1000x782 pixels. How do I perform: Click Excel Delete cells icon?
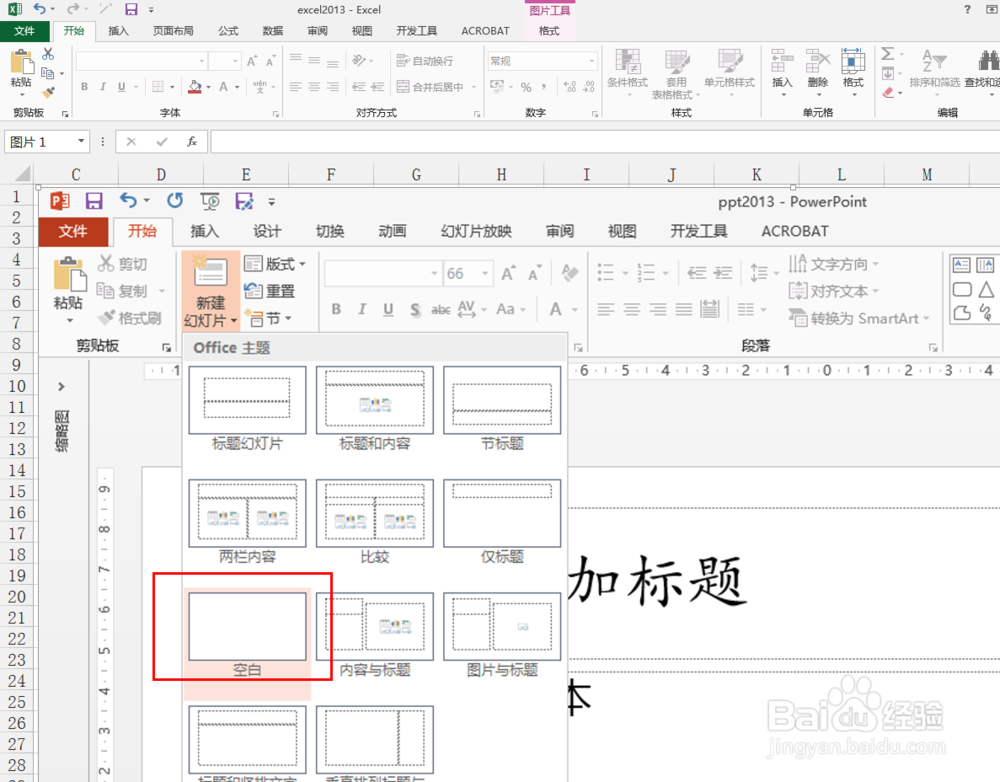click(x=818, y=61)
